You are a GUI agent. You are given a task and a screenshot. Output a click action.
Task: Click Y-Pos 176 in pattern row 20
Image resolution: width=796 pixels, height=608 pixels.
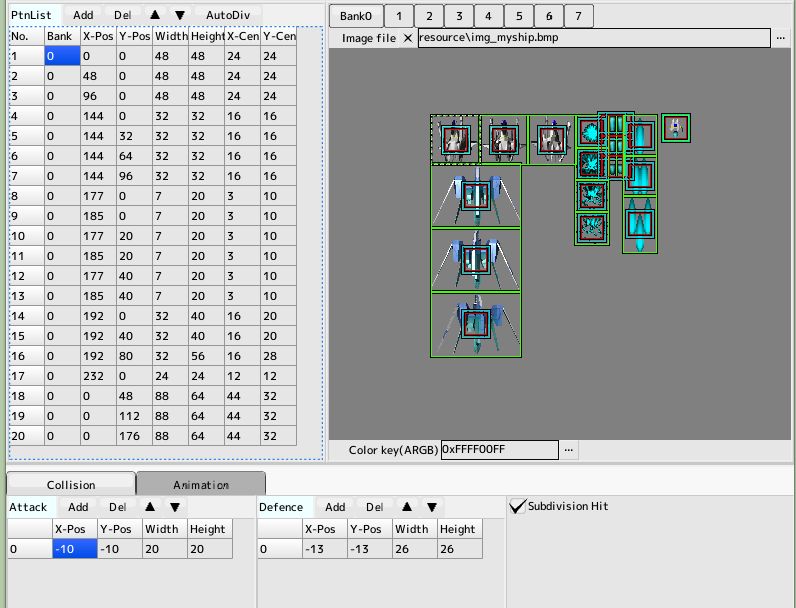point(135,436)
